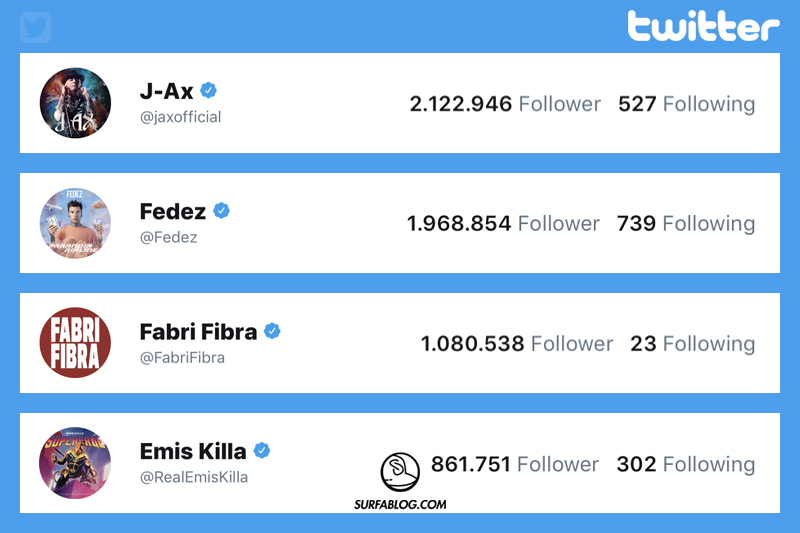Click Fedez's blue verified checkmark
800x533 pixels.
[222, 211]
